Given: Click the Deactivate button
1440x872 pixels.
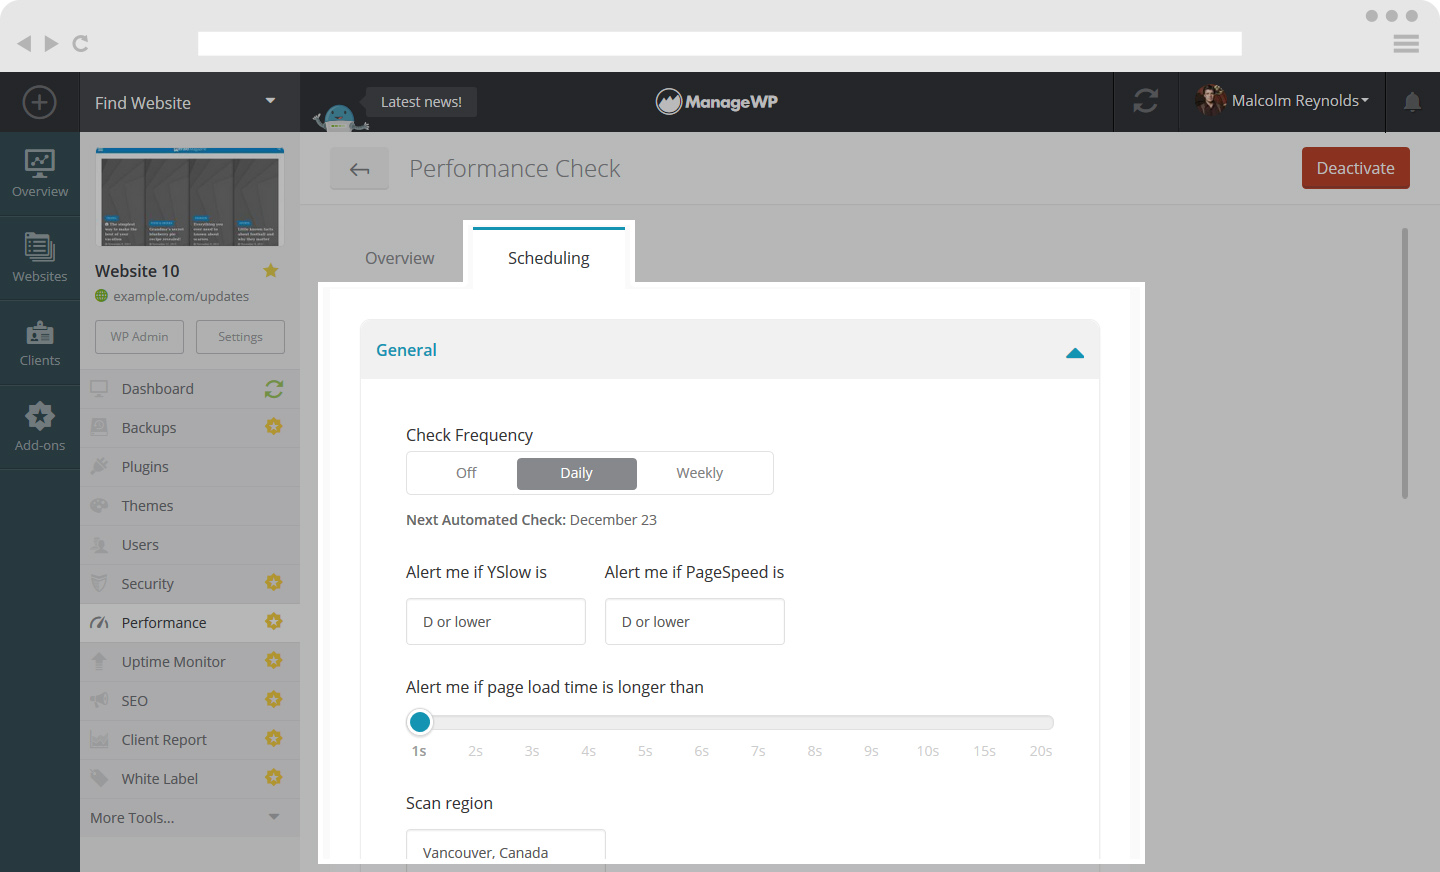Looking at the screenshot, I should pos(1356,168).
